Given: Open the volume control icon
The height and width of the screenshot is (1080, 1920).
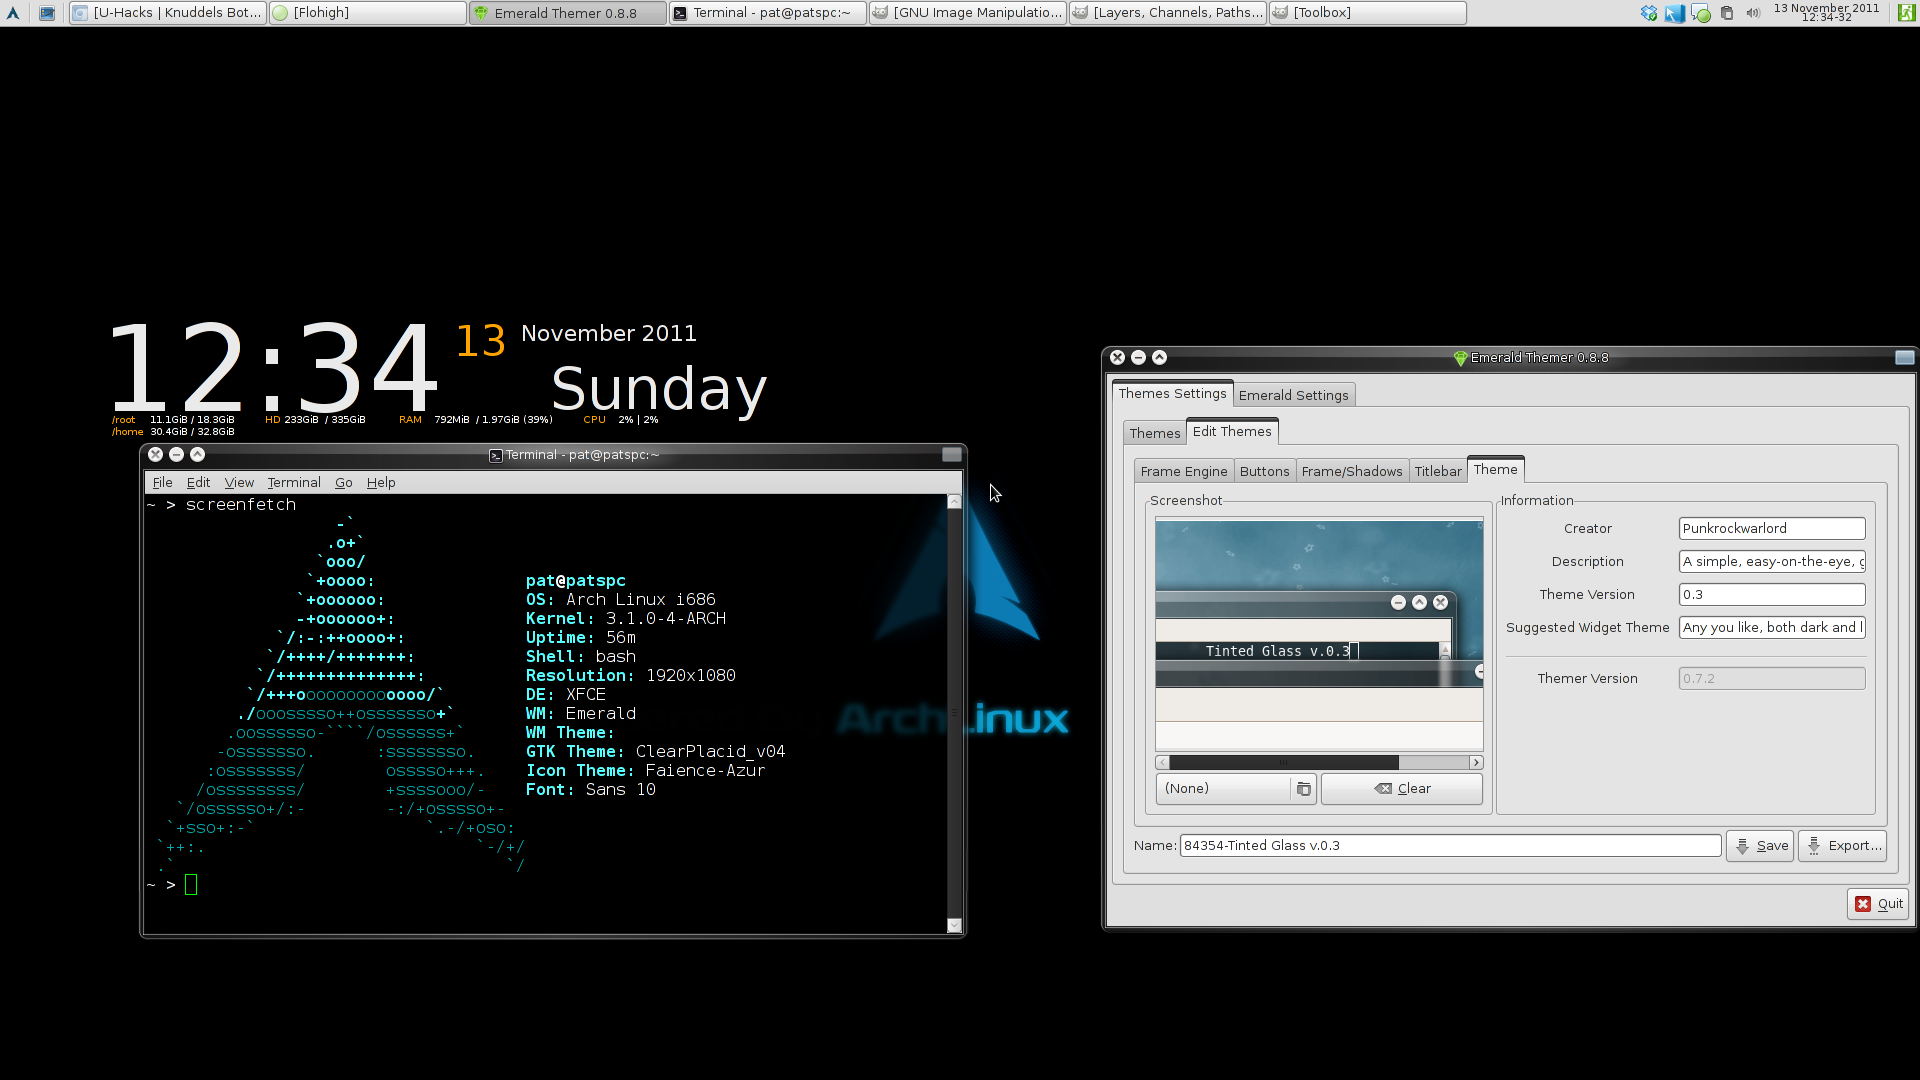Looking at the screenshot, I should pos(1753,13).
